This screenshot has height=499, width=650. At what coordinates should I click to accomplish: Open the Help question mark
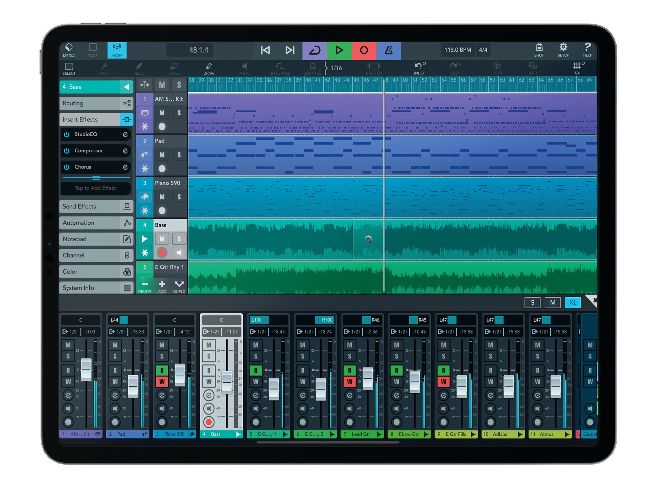587,49
